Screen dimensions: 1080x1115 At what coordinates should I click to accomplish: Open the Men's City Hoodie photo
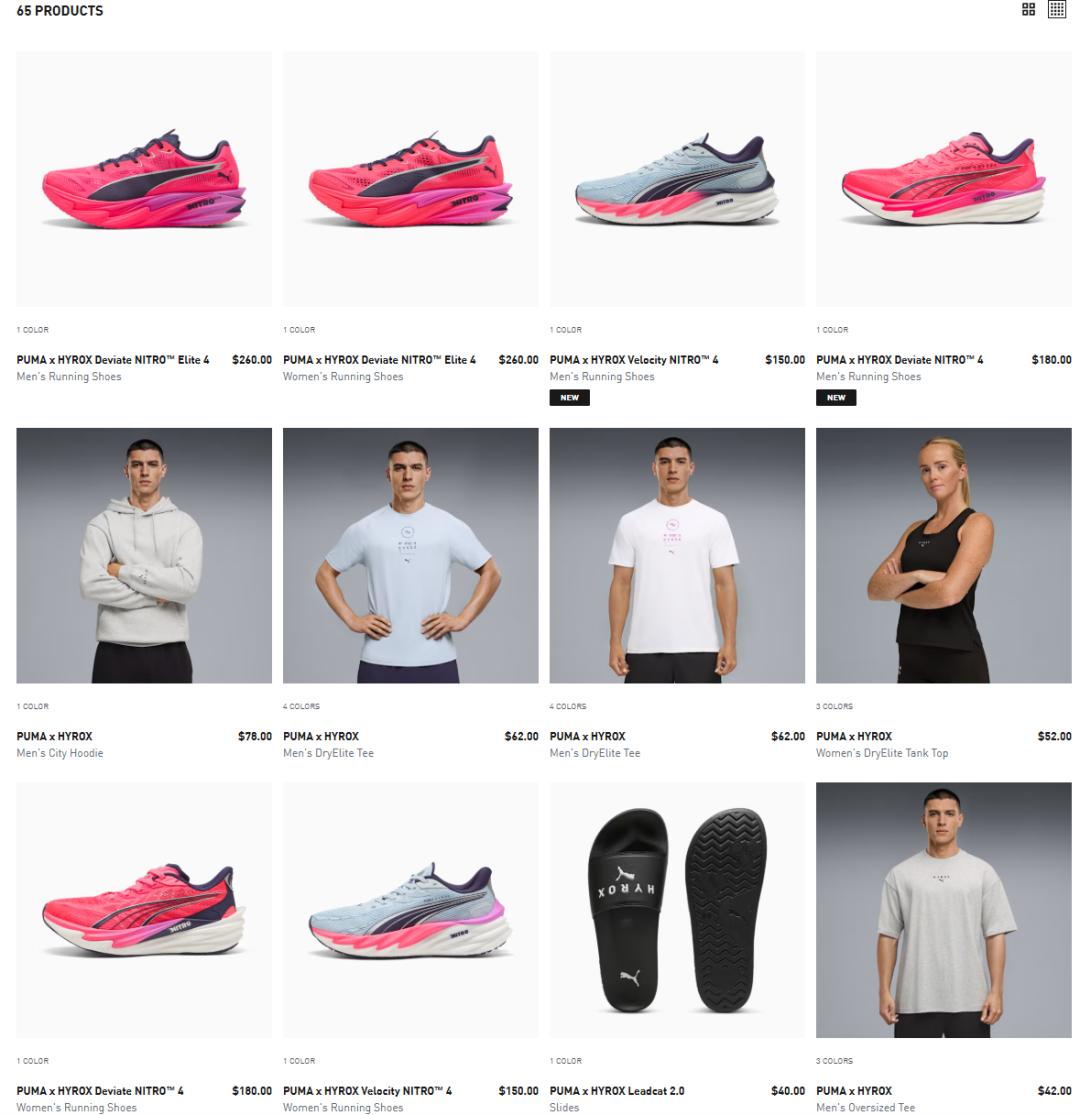(144, 555)
